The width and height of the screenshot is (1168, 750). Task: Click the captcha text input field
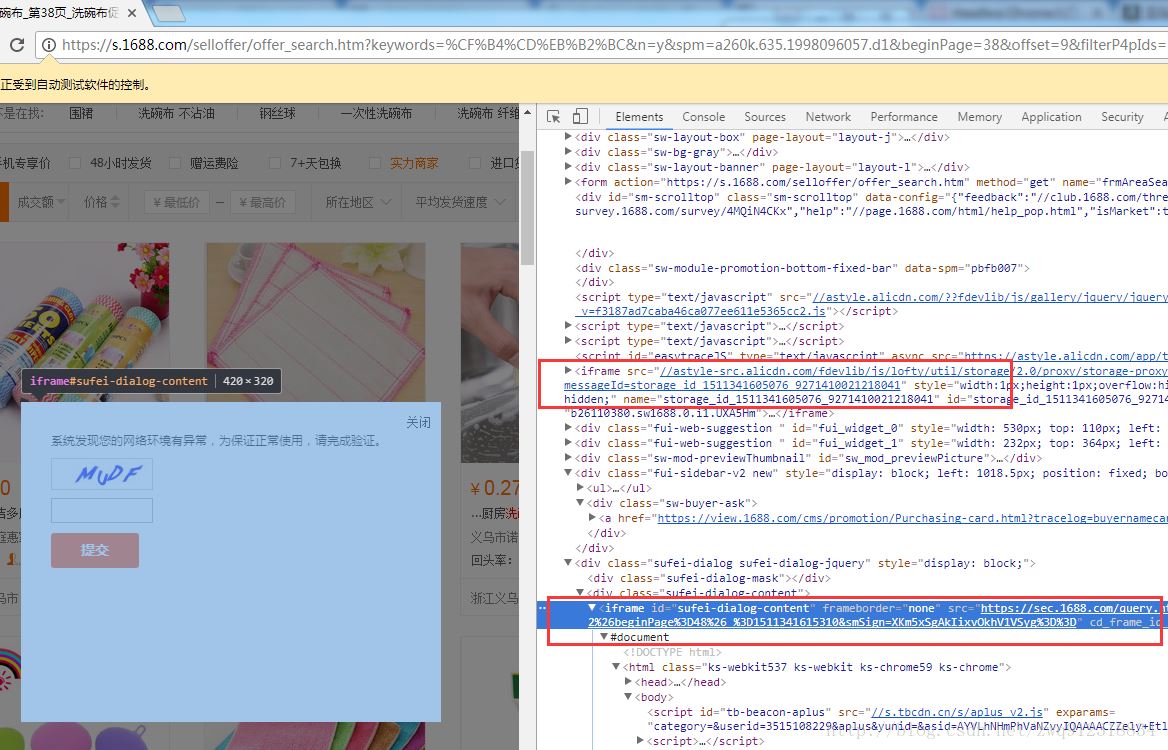102,510
